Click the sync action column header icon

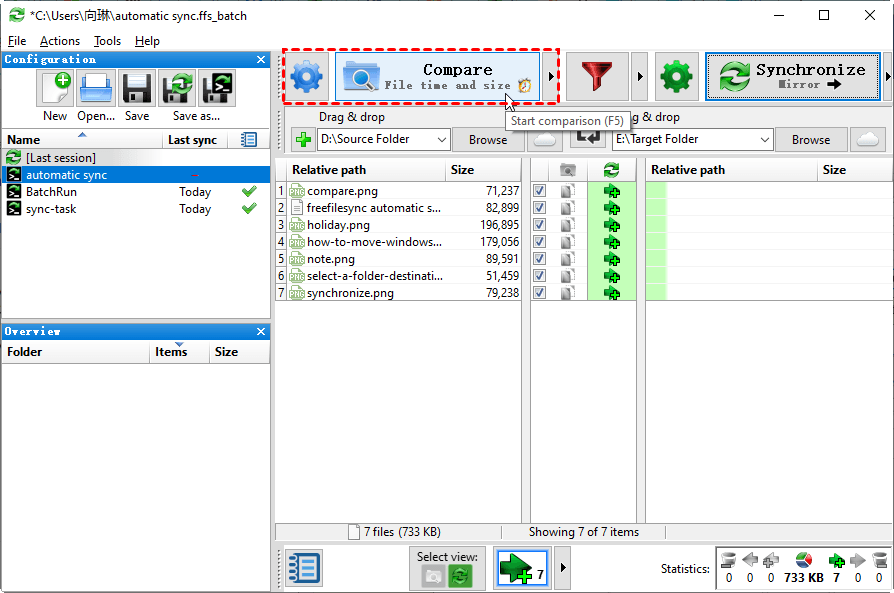612,170
